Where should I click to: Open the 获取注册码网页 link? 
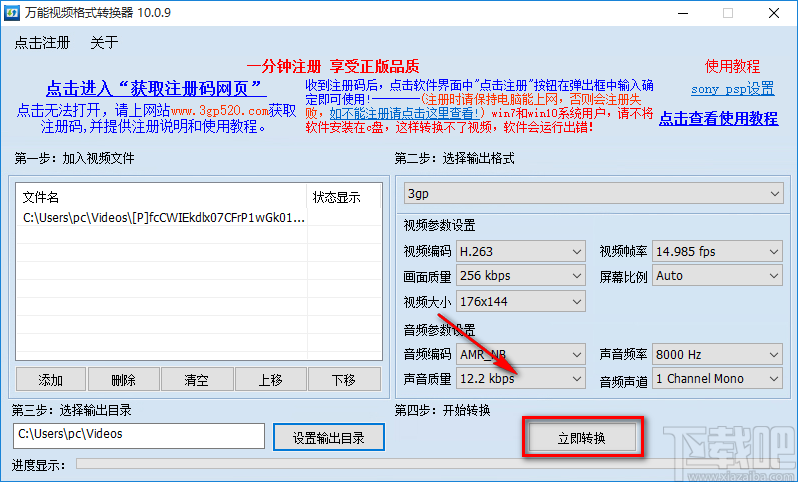156,89
